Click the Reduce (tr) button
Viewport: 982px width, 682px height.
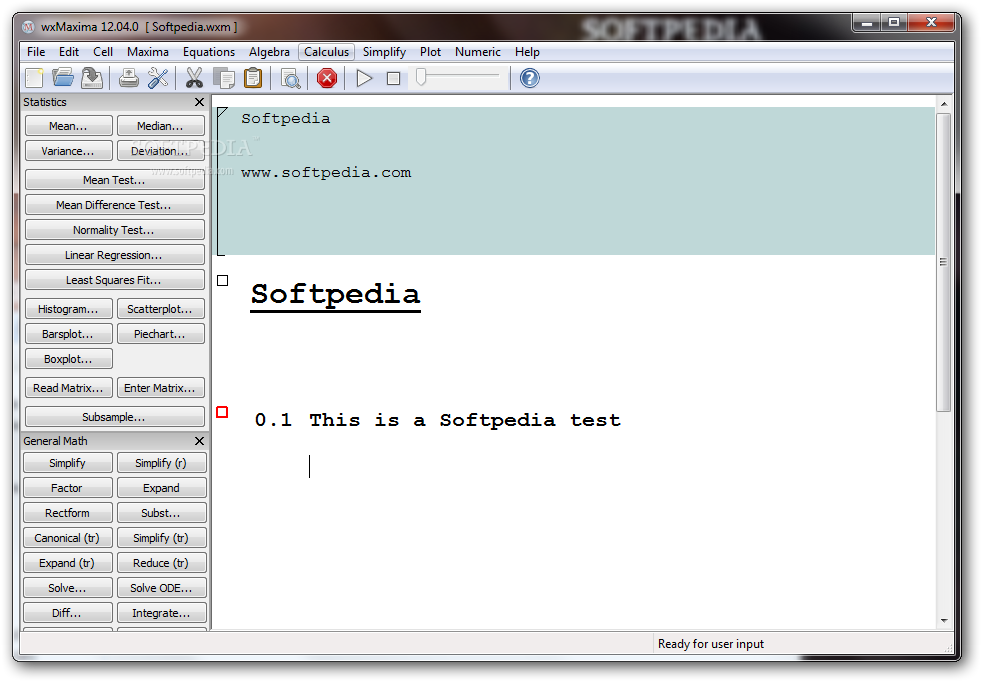pyautogui.click(x=162, y=563)
